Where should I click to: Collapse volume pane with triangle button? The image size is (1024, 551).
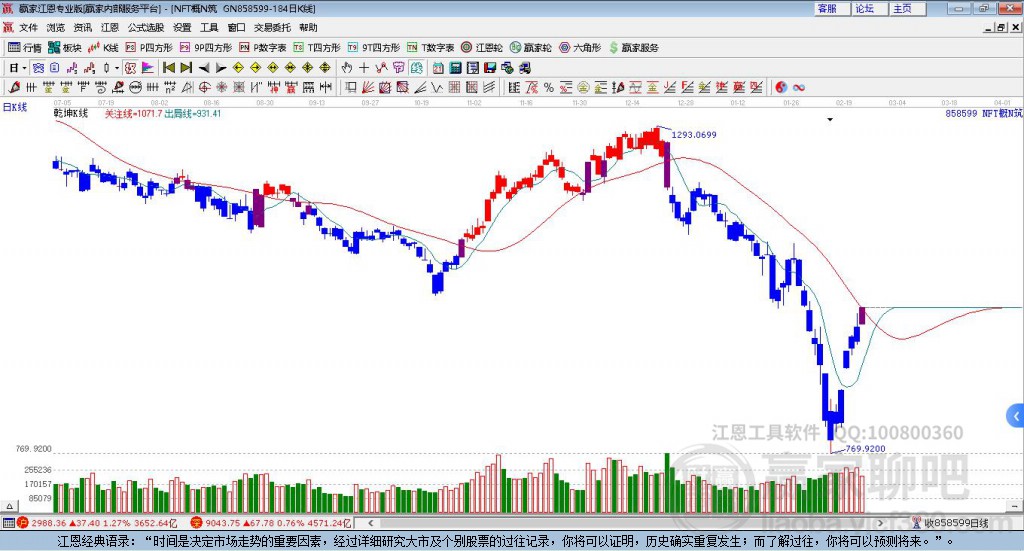pyautogui.click(x=9, y=506)
